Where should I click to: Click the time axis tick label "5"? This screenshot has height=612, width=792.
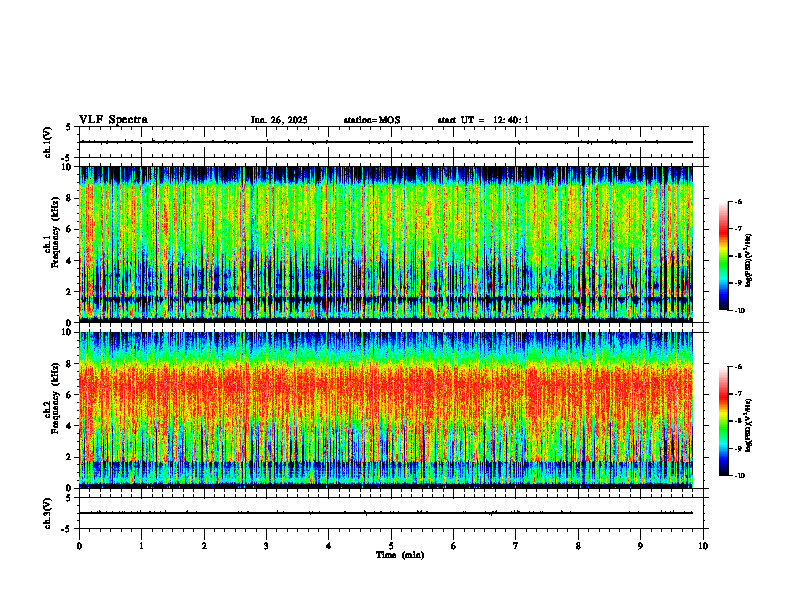coord(391,546)
